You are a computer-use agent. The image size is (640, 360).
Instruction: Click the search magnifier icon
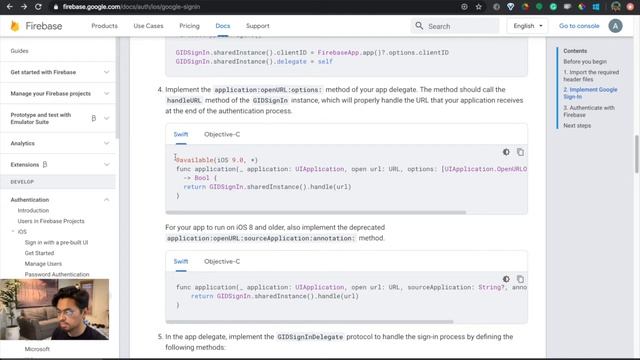point(419,26)
